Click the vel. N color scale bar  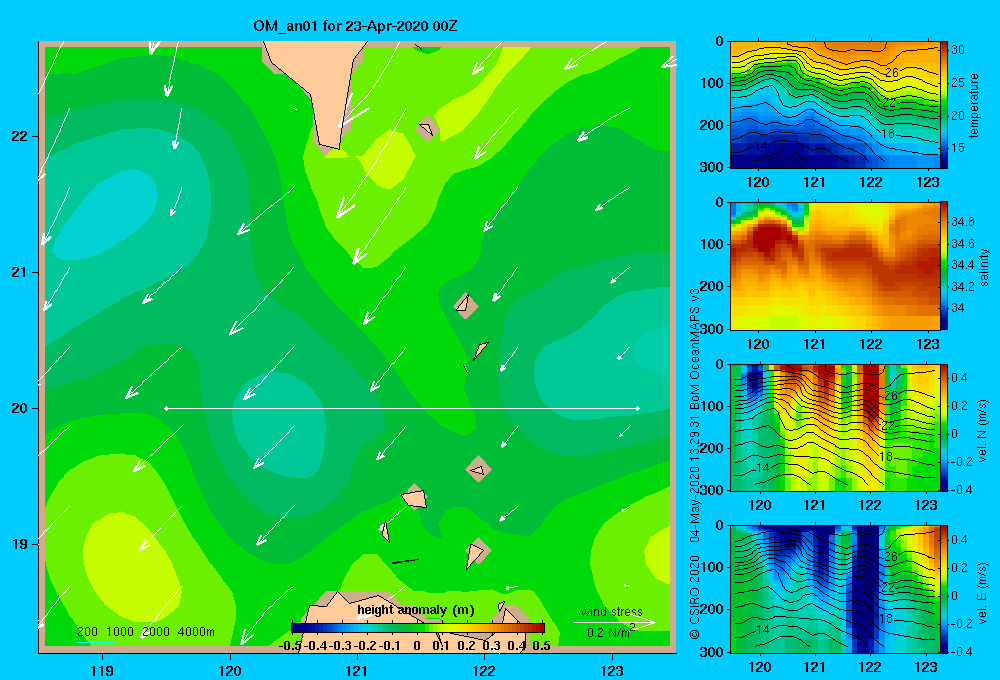tap(944, 427)
